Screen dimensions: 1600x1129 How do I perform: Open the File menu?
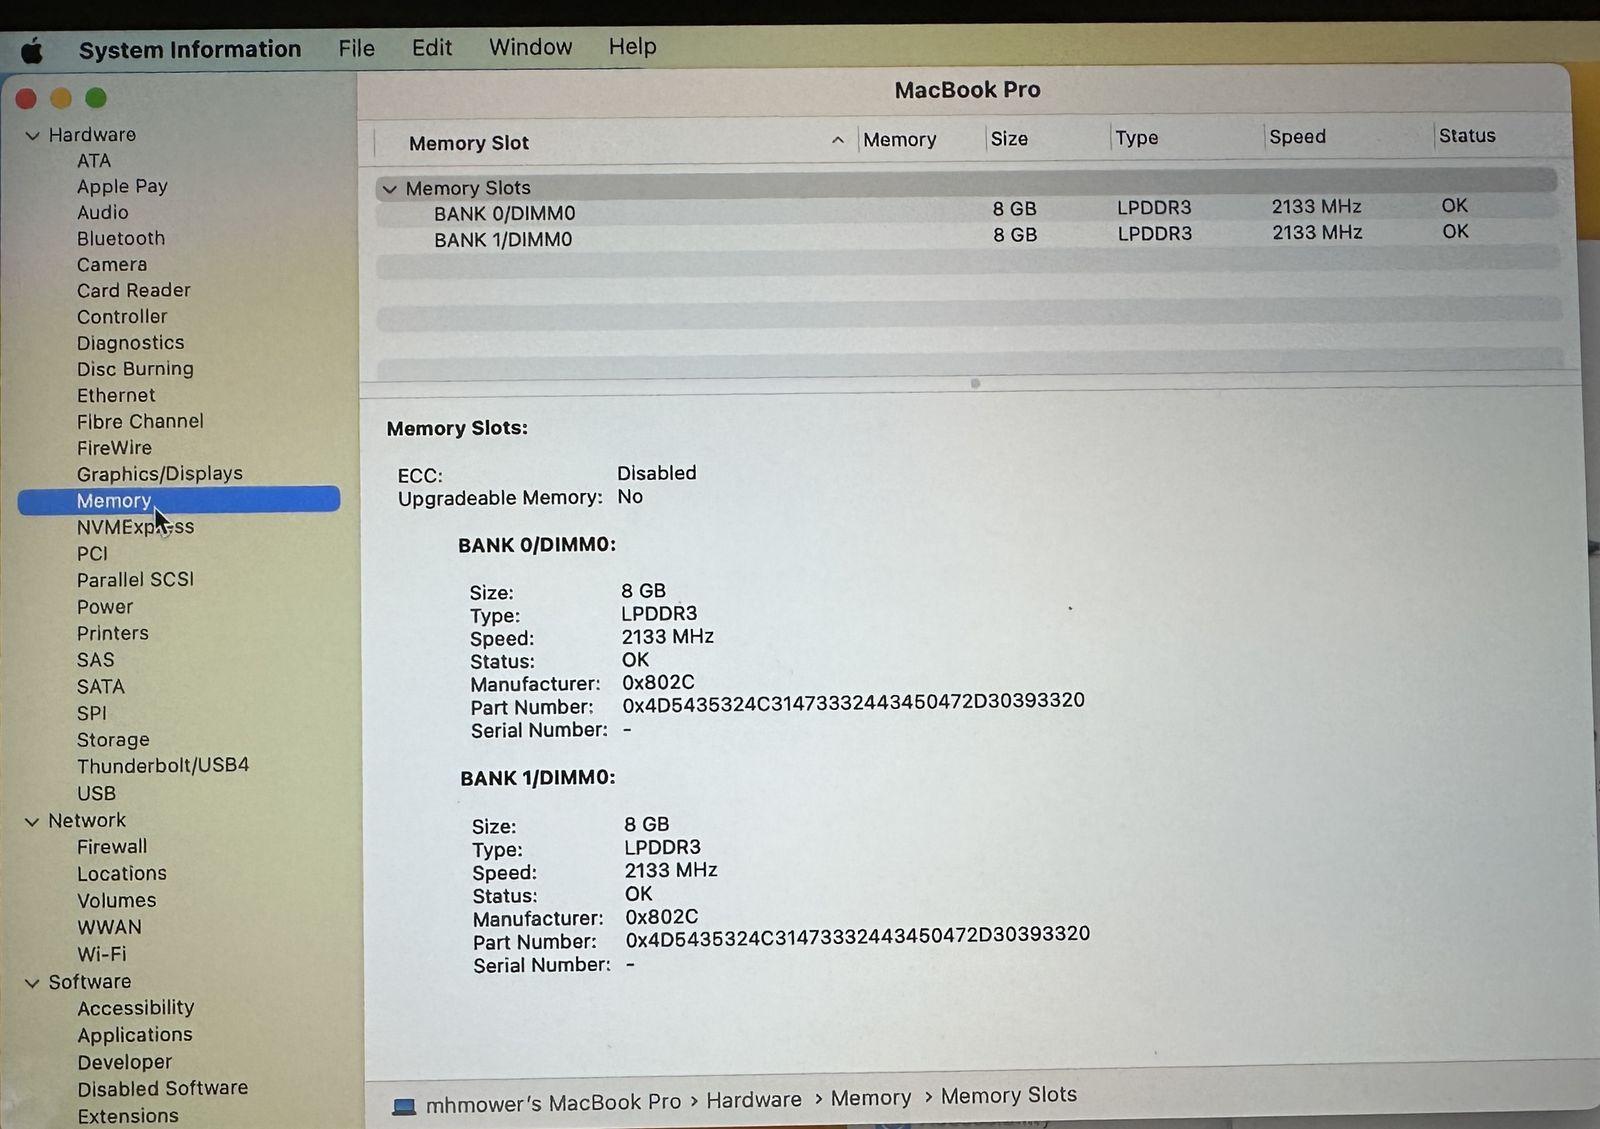tap(356, 48)
